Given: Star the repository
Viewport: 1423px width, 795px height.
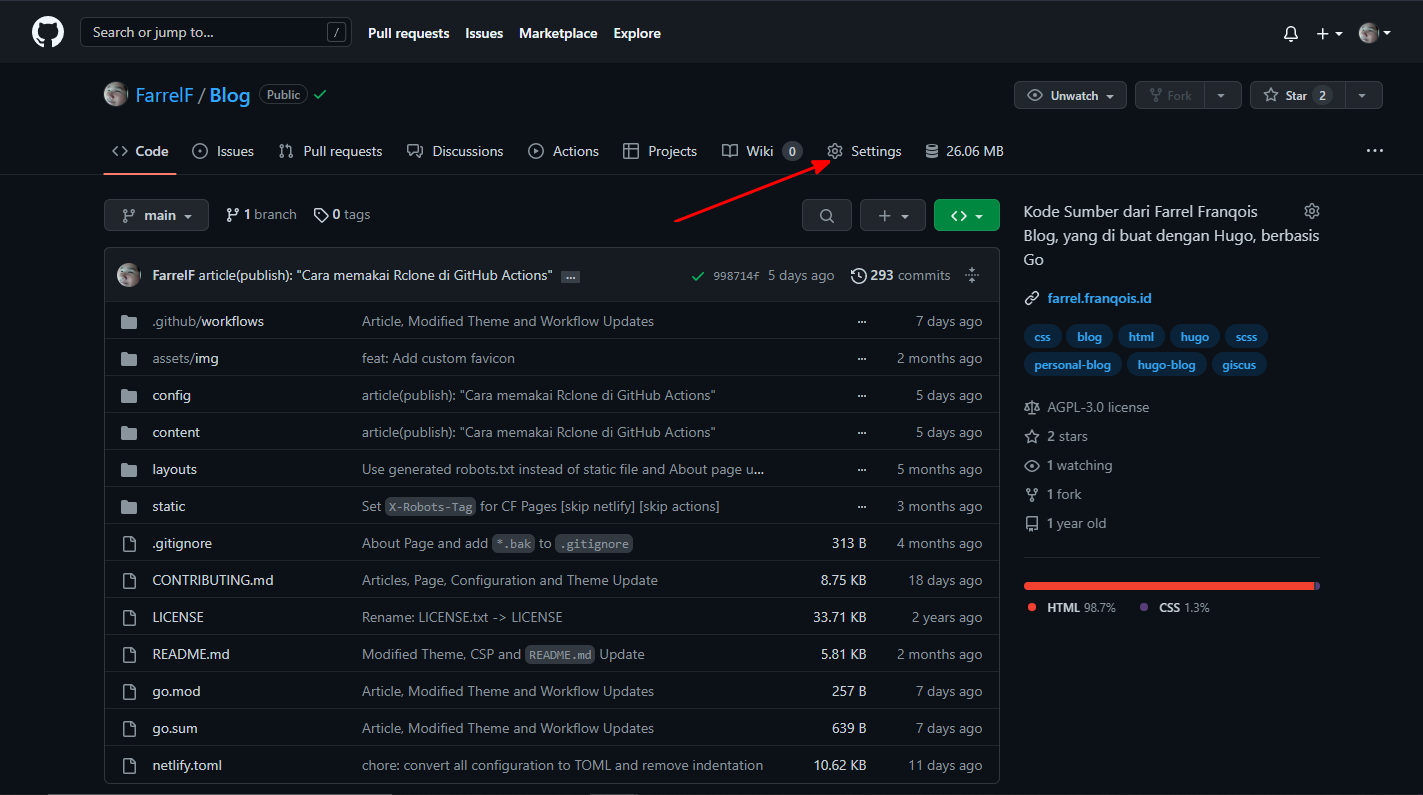Looking at the screenshot, I should [x=1297, y=95].
